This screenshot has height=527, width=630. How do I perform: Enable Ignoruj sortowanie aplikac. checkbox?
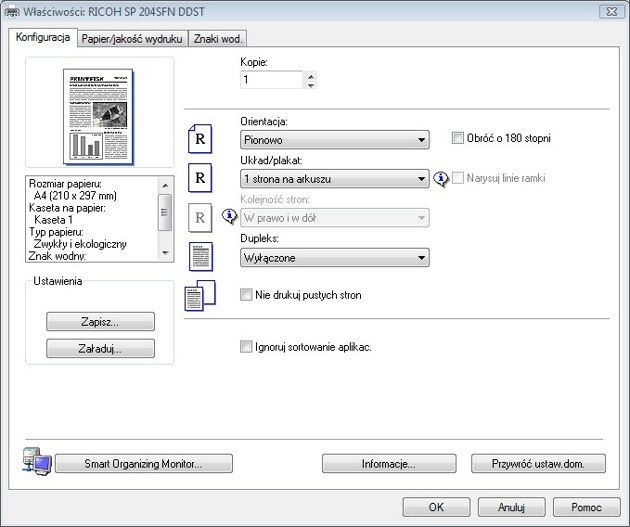click(246, 347)
